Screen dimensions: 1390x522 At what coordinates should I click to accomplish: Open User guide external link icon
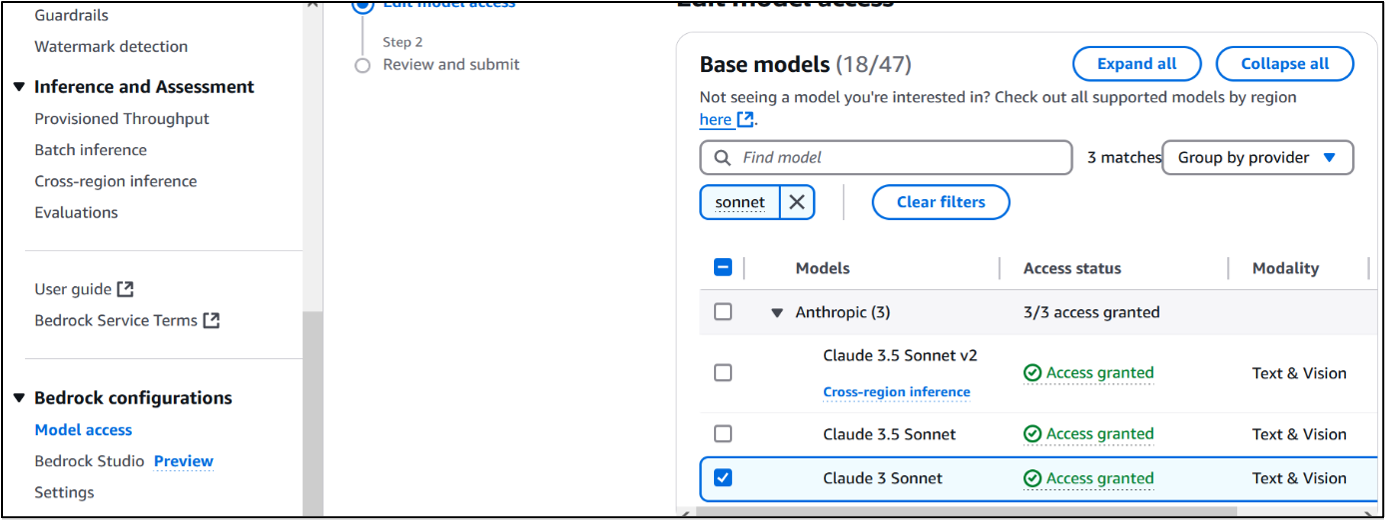tap(125, 289)
